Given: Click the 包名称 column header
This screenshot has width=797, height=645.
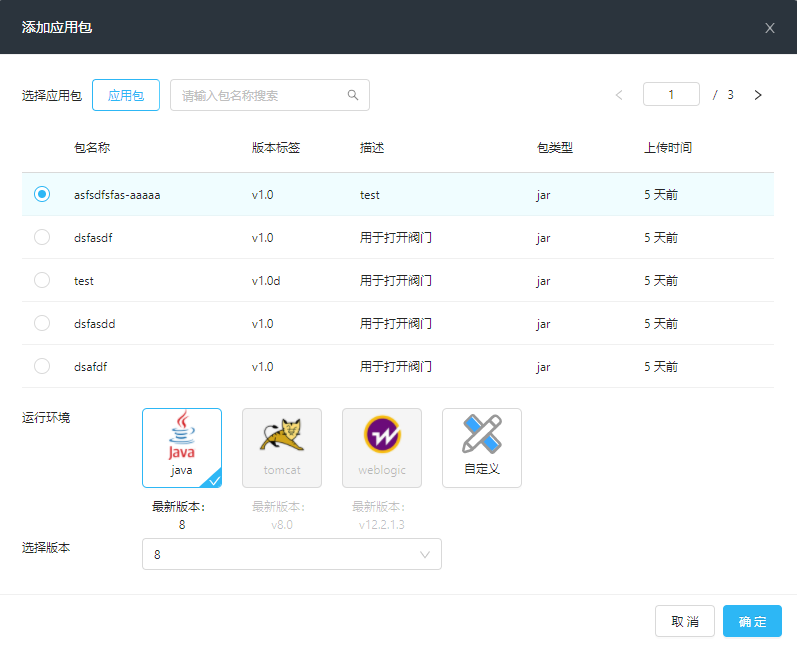Looking at the screenshot, I should (x=92, y=148).
